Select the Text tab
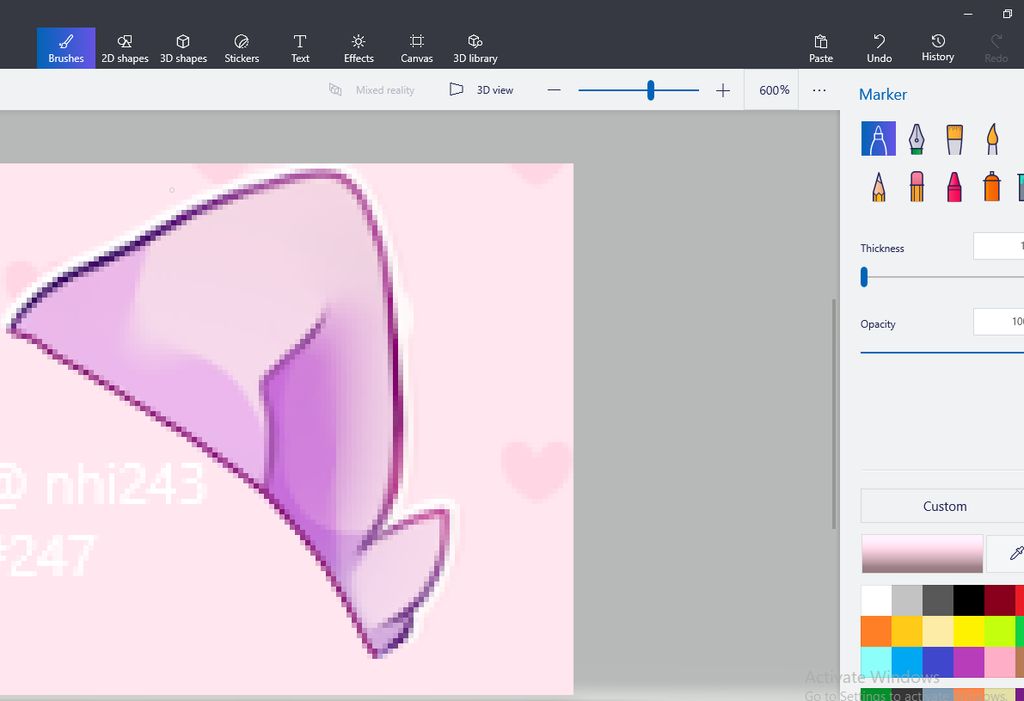Screen dimensions: 1024x701 (x=300, y=49)
